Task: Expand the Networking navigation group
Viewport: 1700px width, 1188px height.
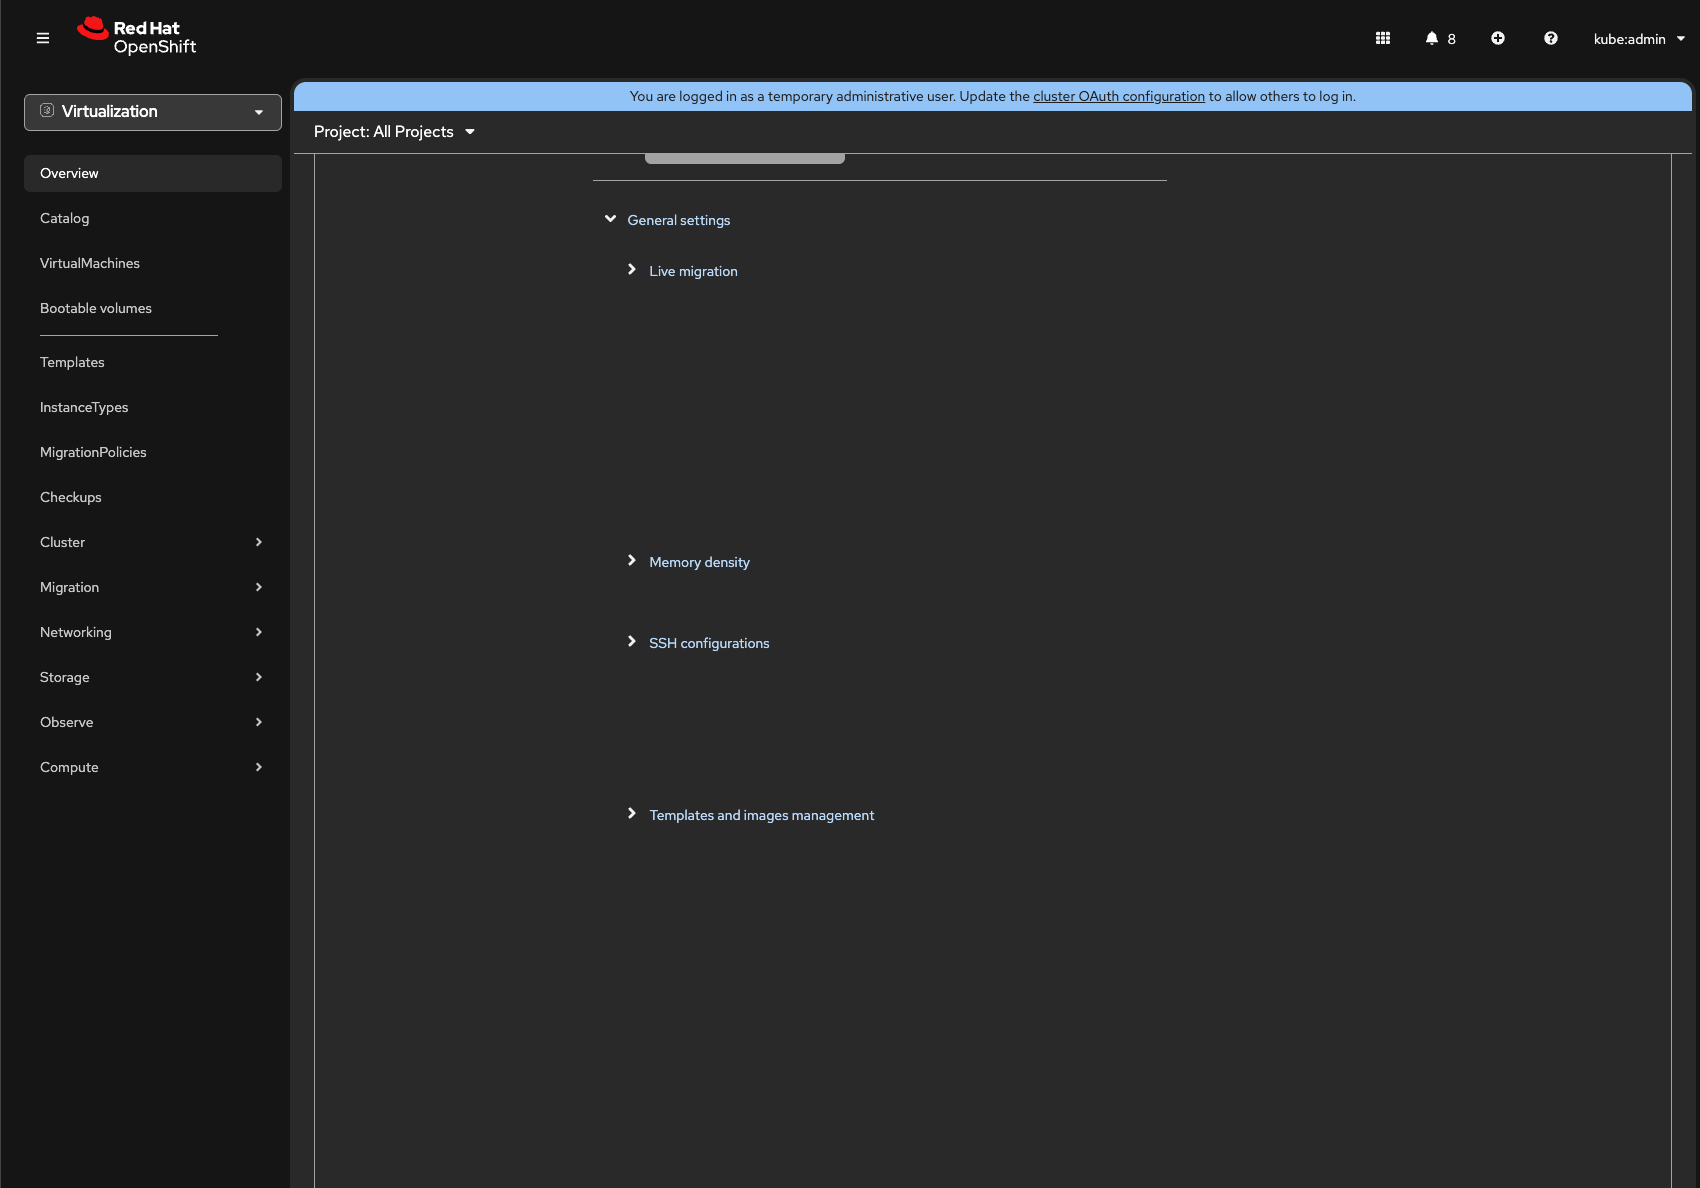Action: [153, 632]
